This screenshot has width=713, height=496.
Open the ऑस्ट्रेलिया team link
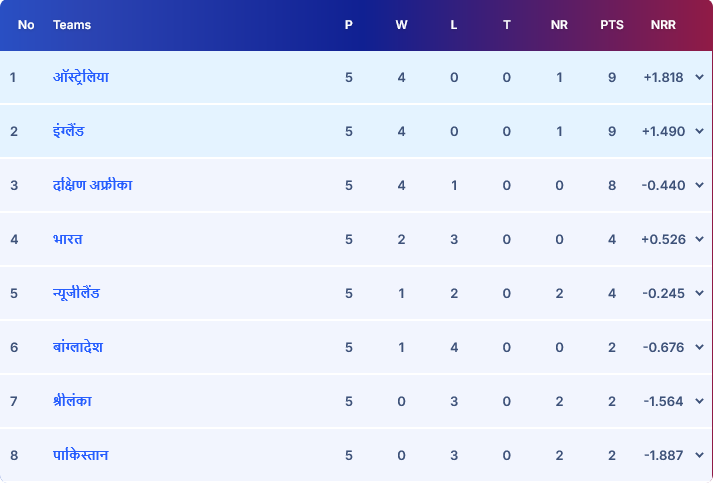click(x=81, y=77)
